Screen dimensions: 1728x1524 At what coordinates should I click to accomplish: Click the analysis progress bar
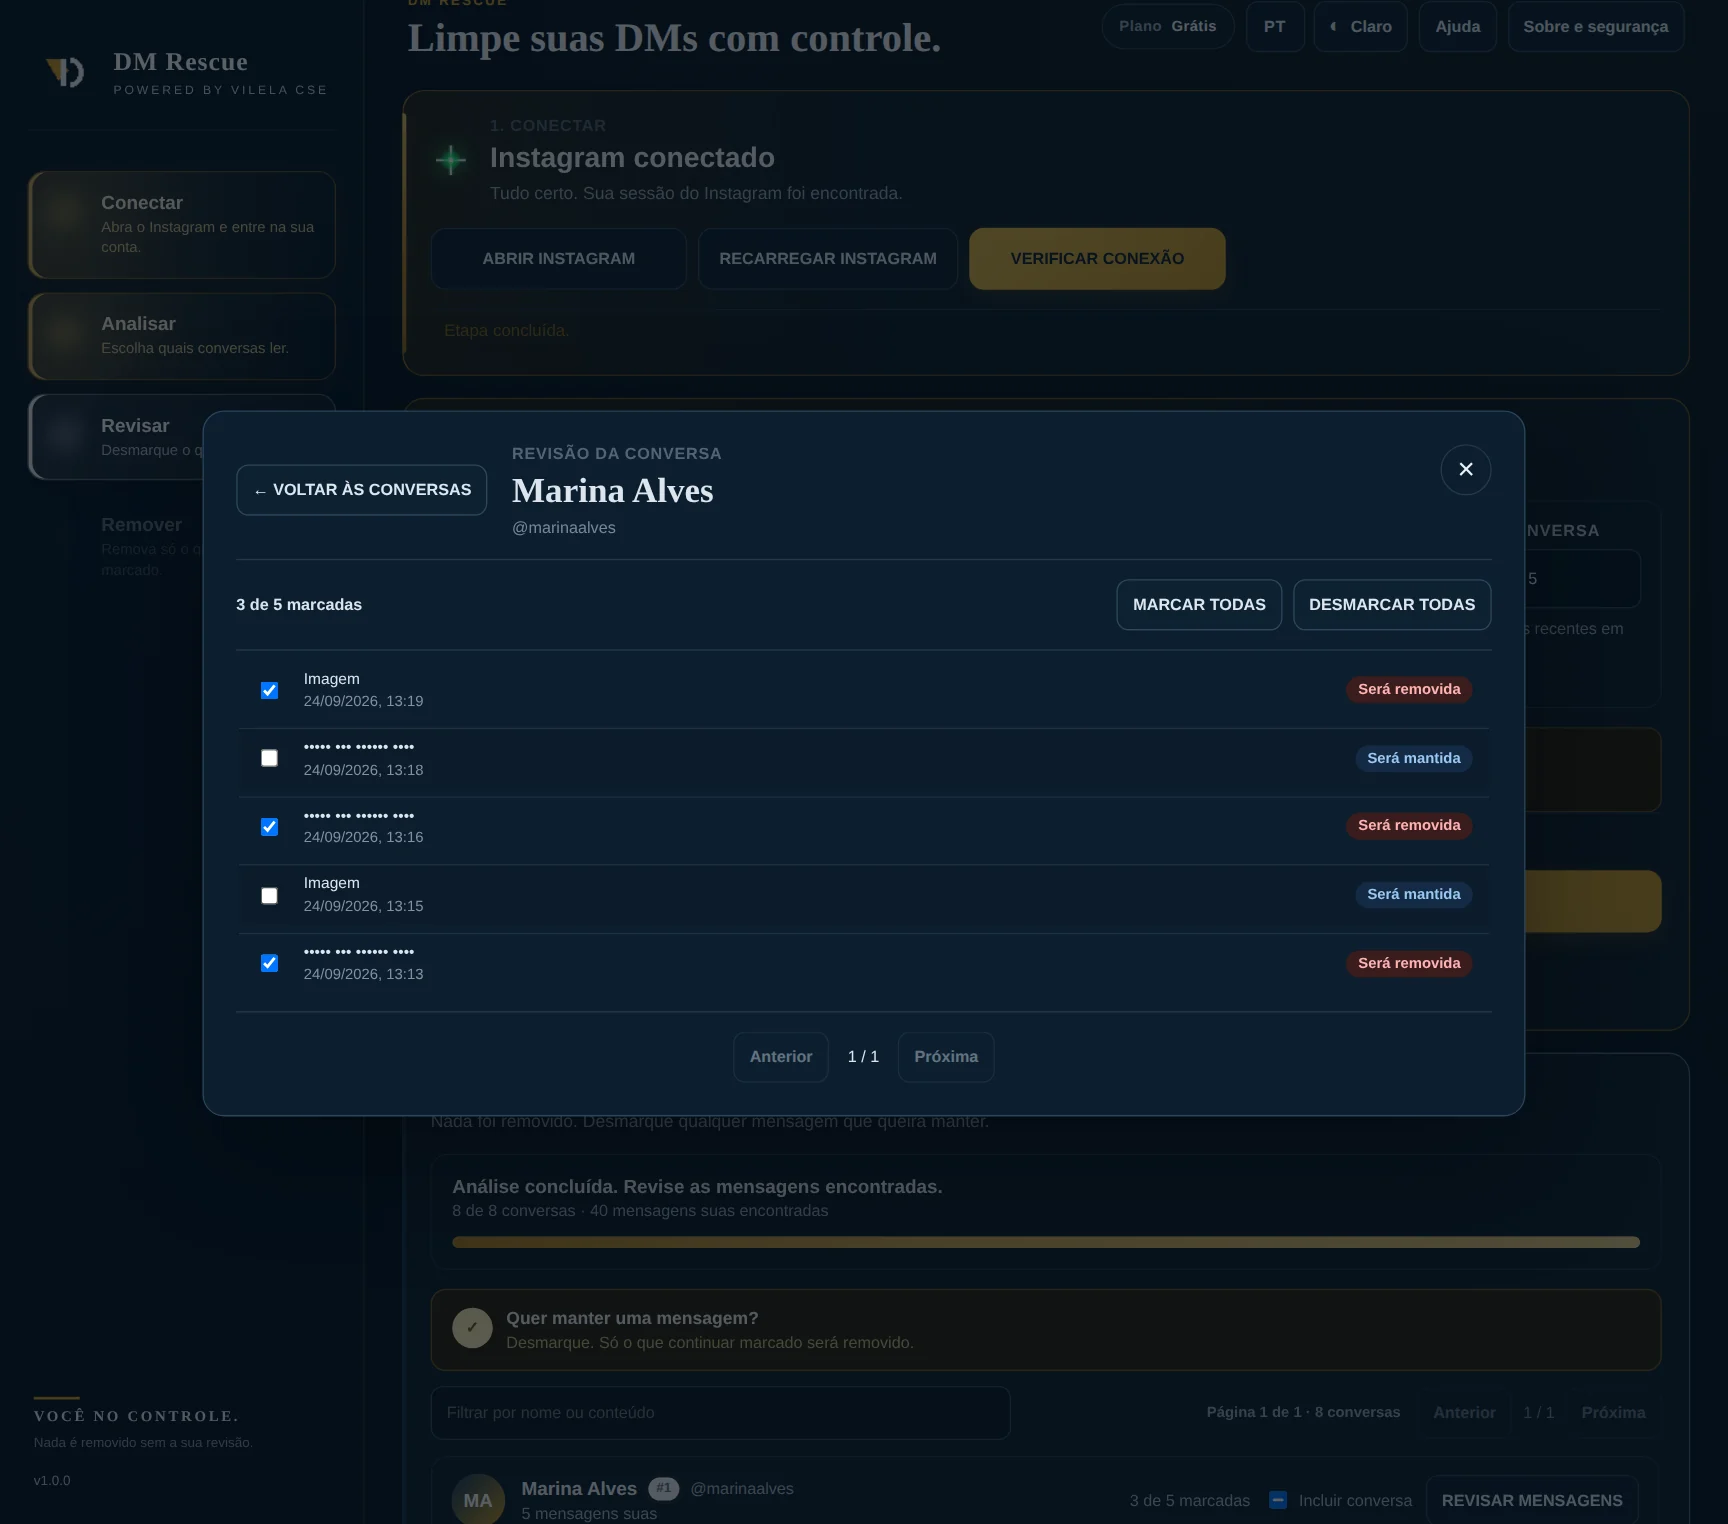pyautogui.click(x=1045, y=1242)
